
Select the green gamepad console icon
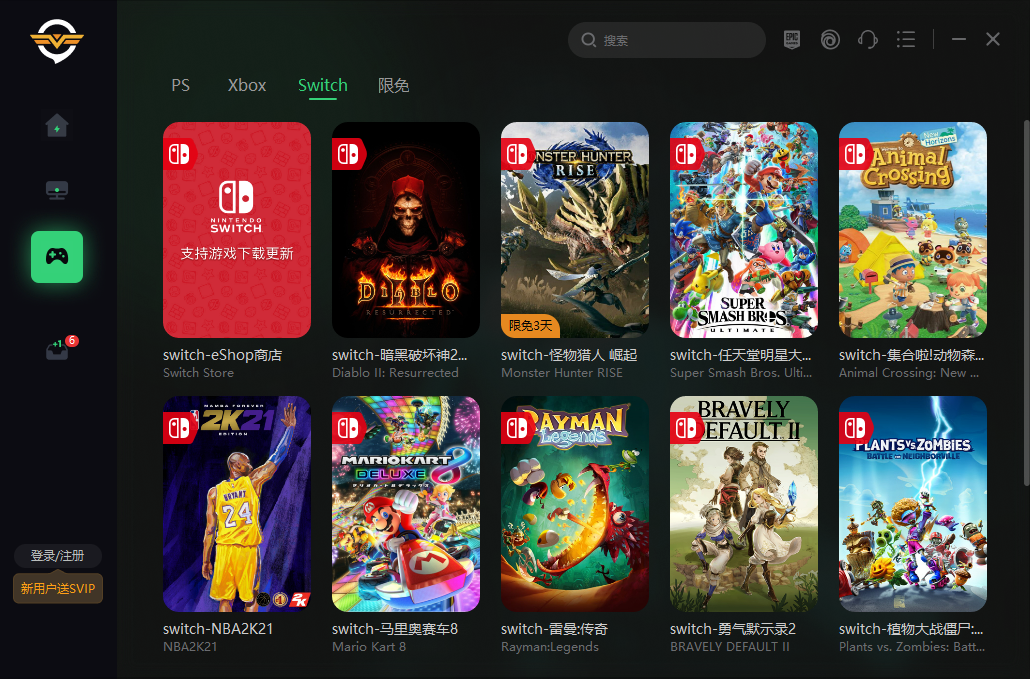tap(57, 257)
